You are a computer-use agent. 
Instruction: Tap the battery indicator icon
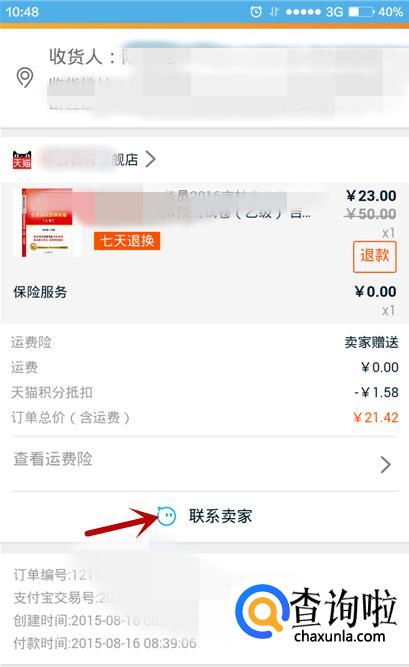(x=361, y=11)
